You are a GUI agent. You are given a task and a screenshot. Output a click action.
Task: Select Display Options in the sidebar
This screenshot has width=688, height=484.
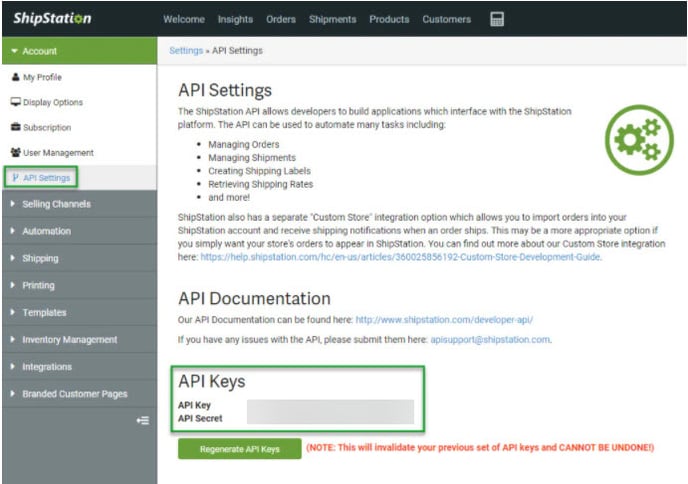pos(53,102)
